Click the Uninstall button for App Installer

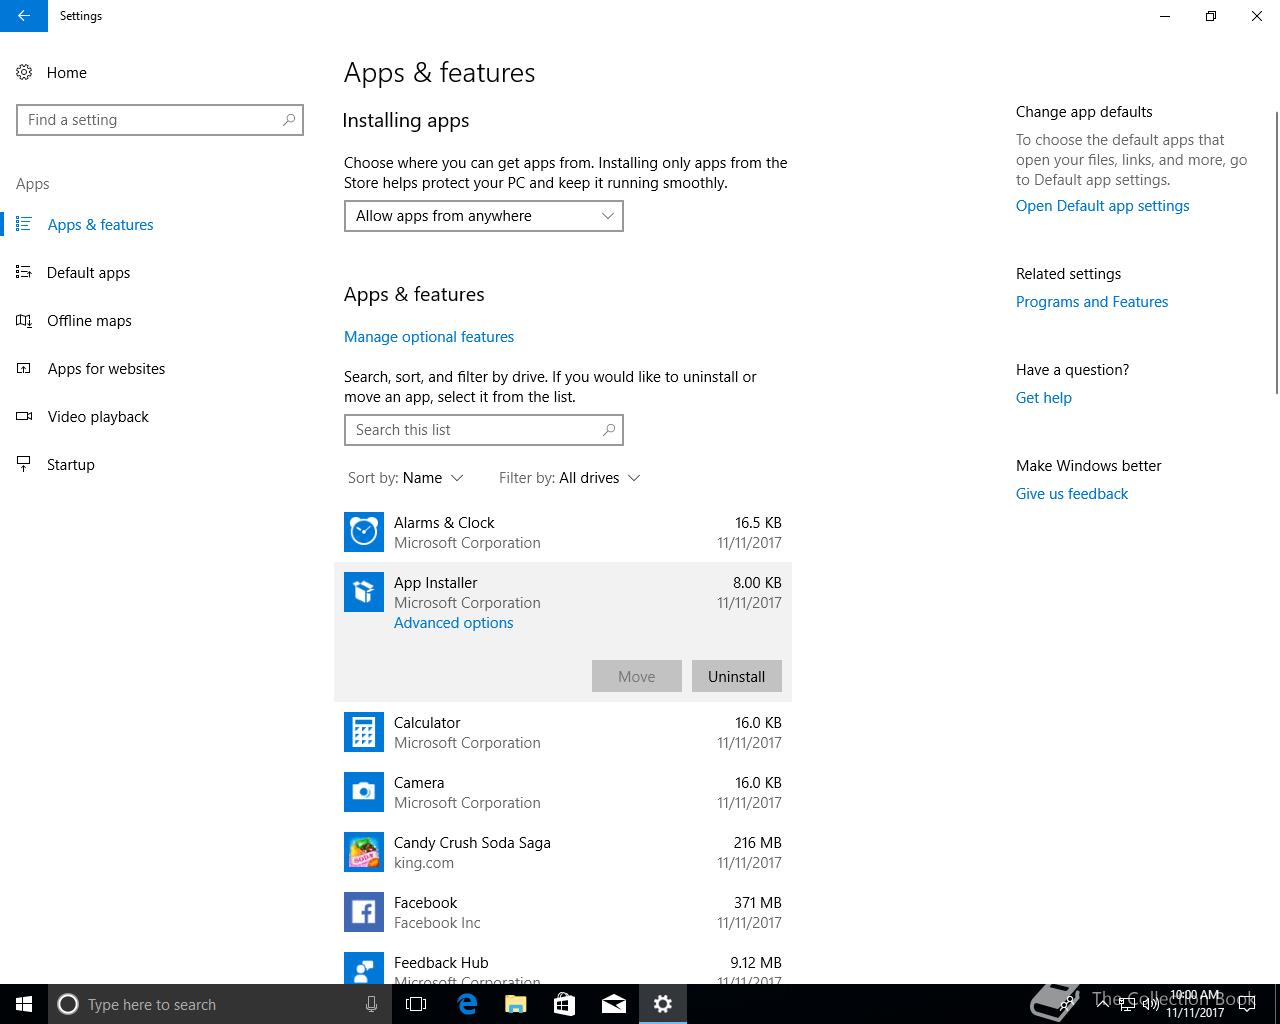(x=737, y=676)
